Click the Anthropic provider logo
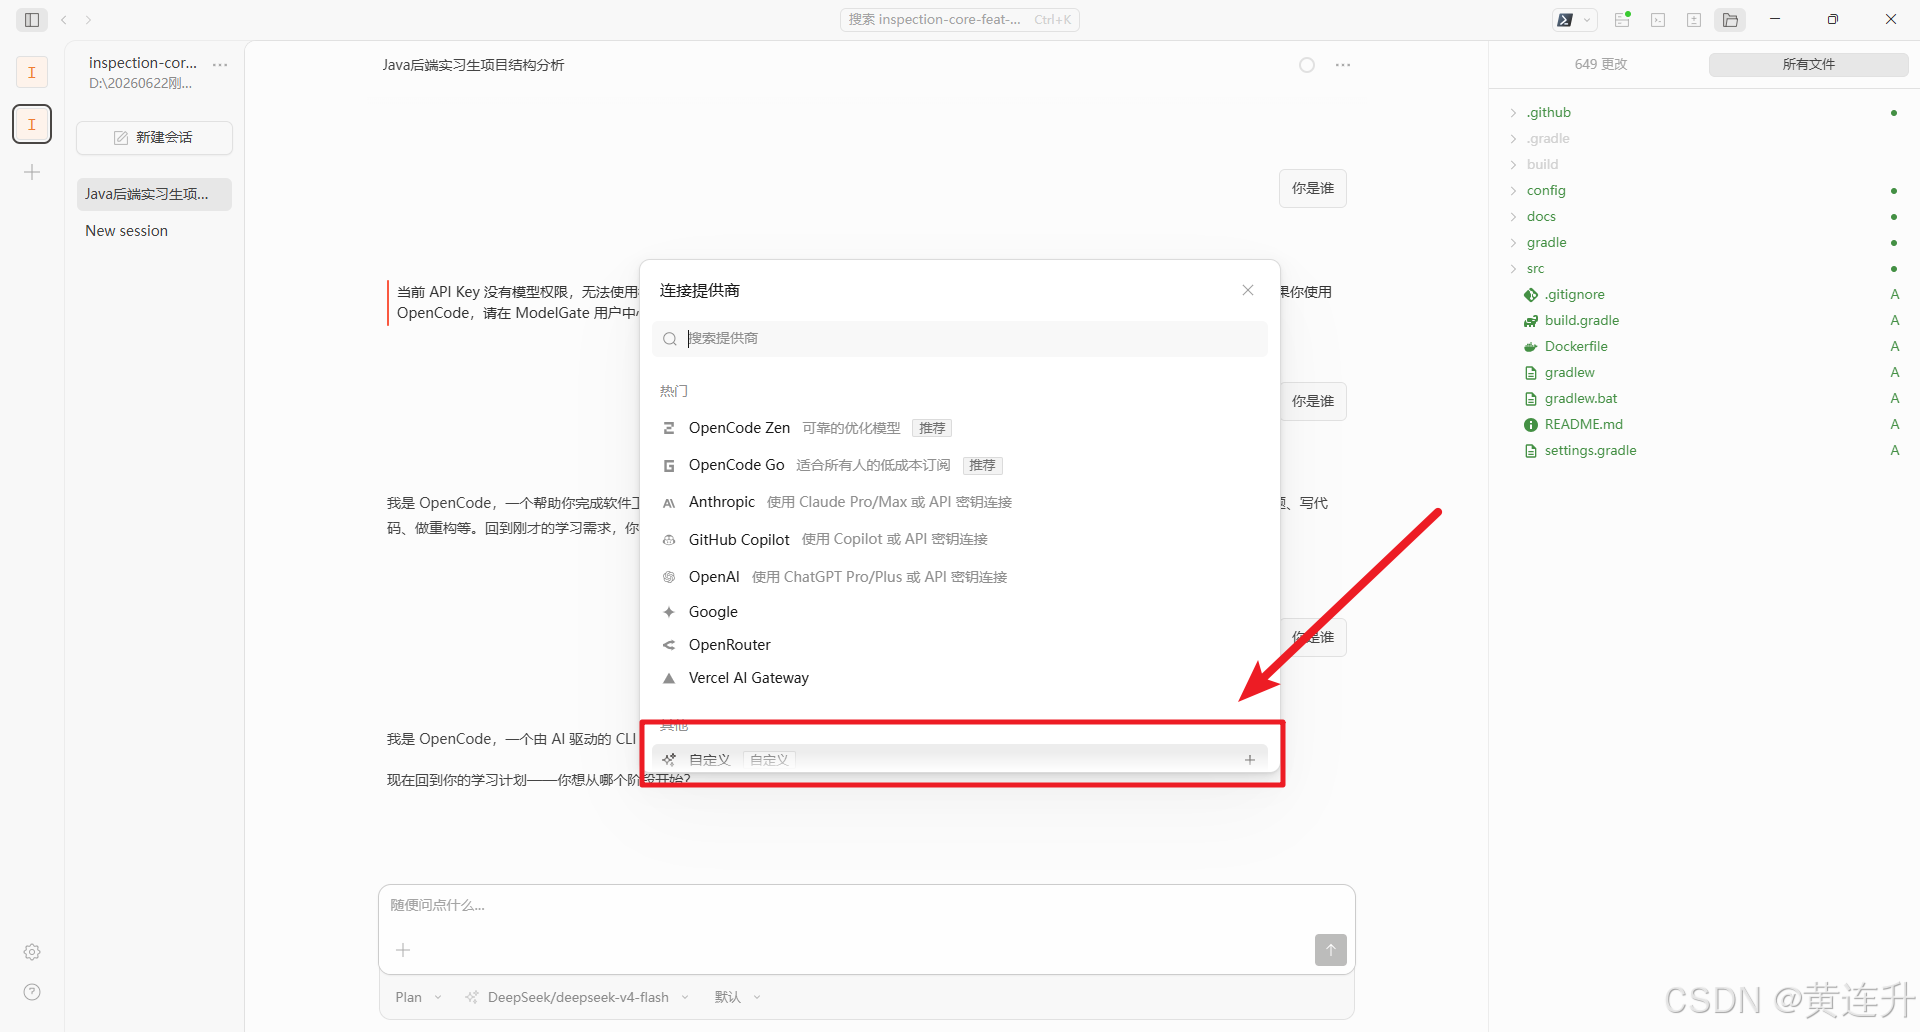This screenshot has height=1032, width=1920. 669,503
